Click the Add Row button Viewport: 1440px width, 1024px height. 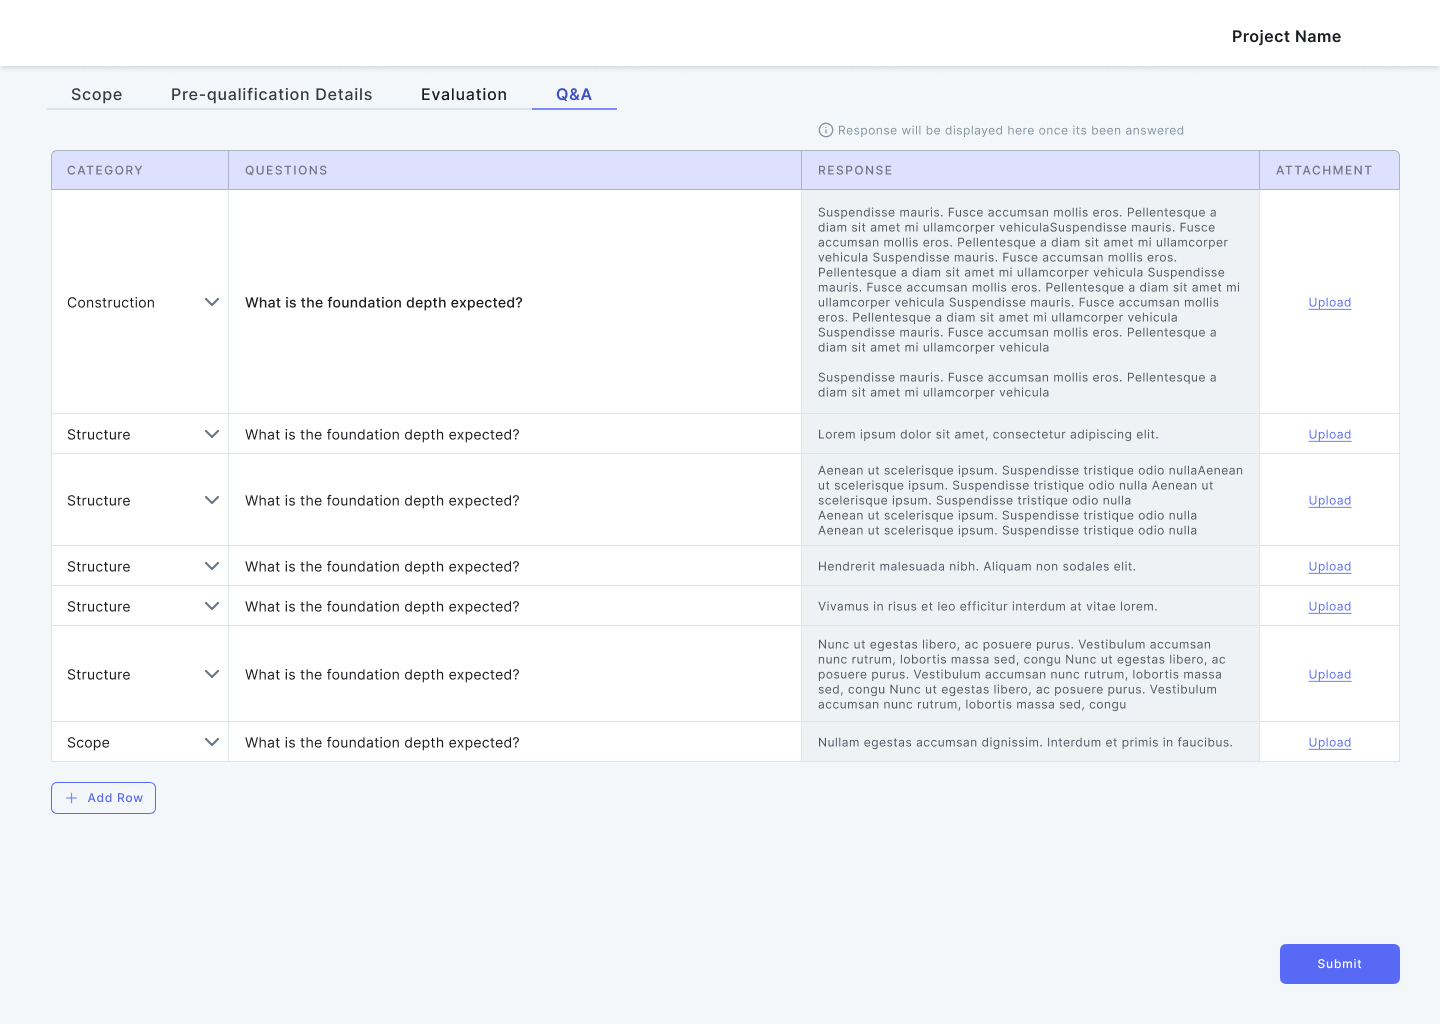pos(103,798)
